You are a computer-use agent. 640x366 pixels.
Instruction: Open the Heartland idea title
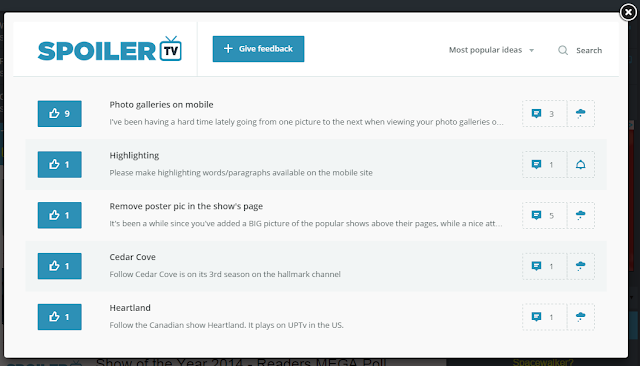coord(130,308)
